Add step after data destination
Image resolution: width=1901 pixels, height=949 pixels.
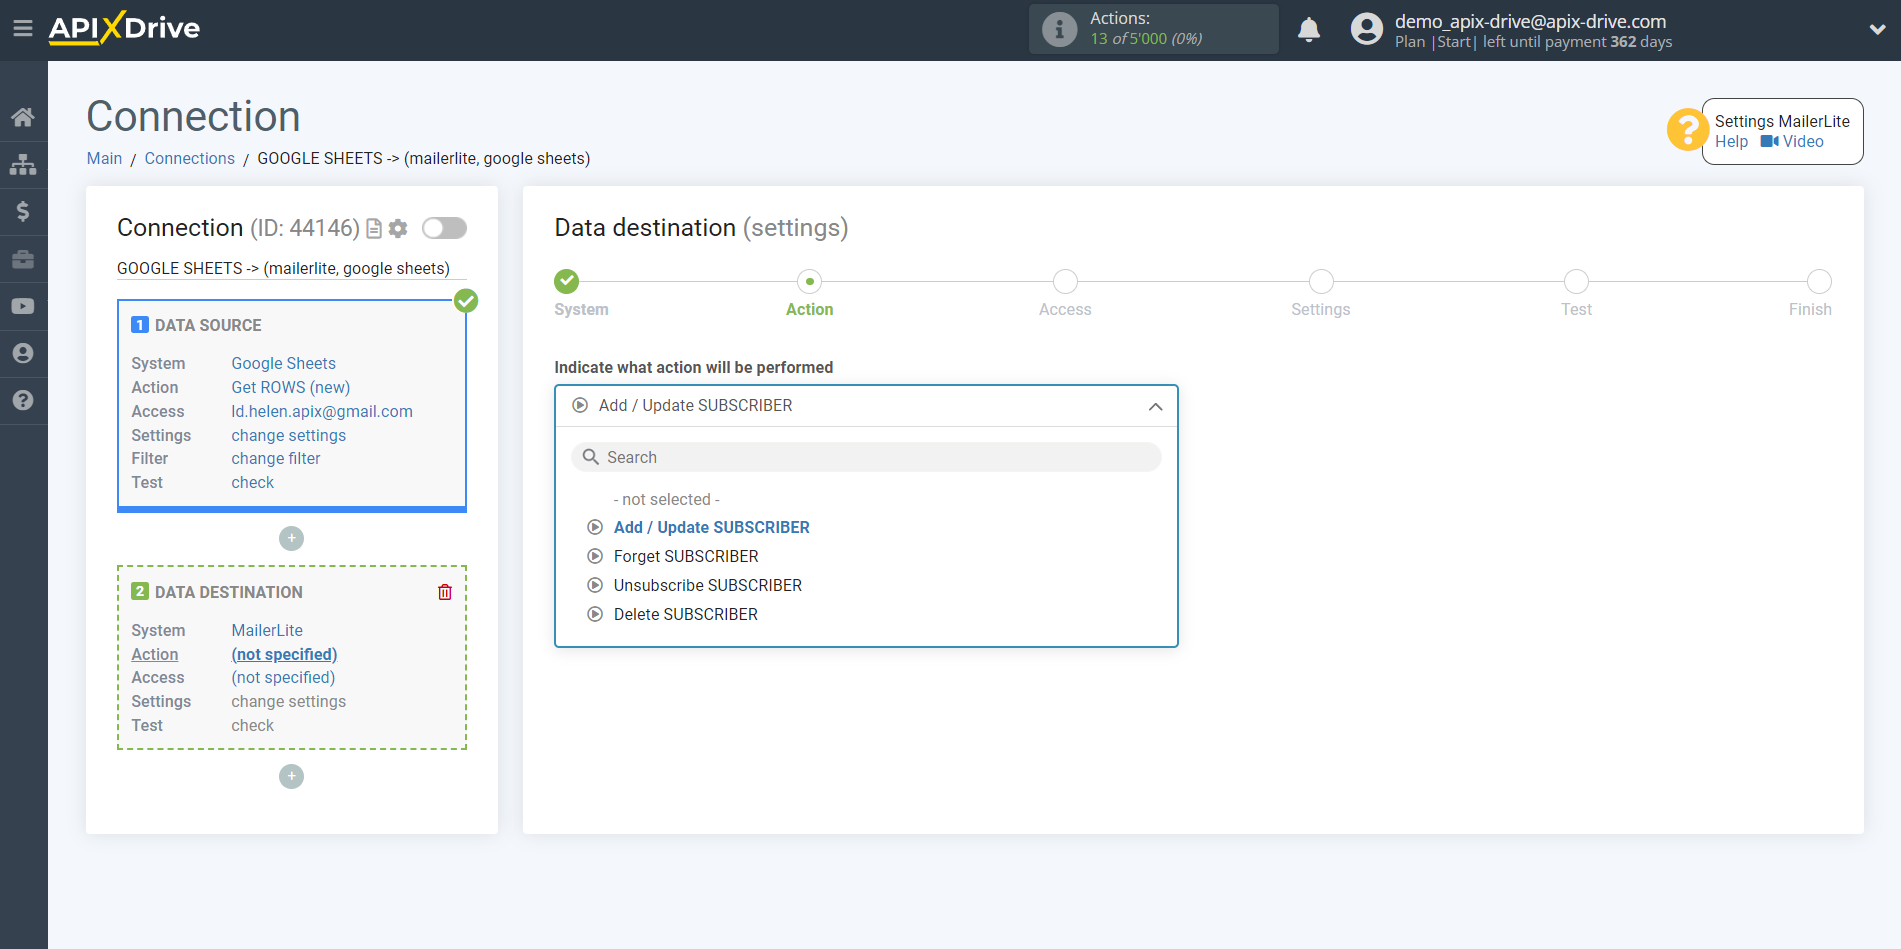[291, 776]
